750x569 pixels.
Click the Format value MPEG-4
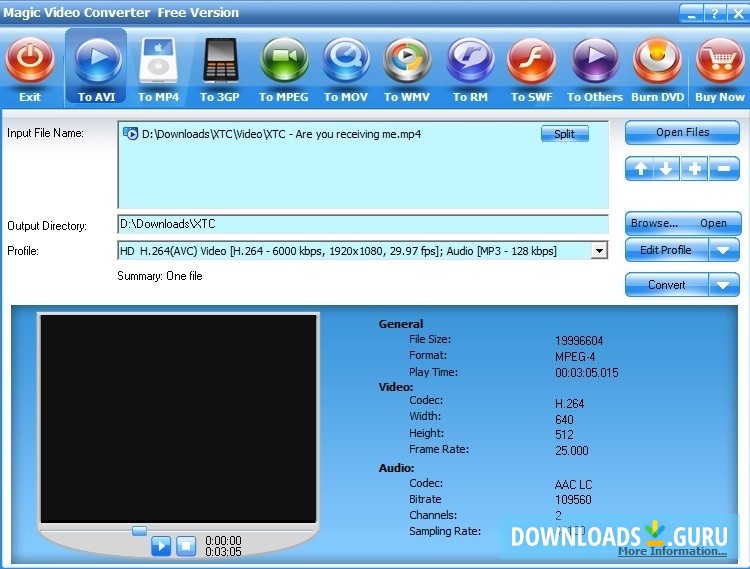click(575, 357)
